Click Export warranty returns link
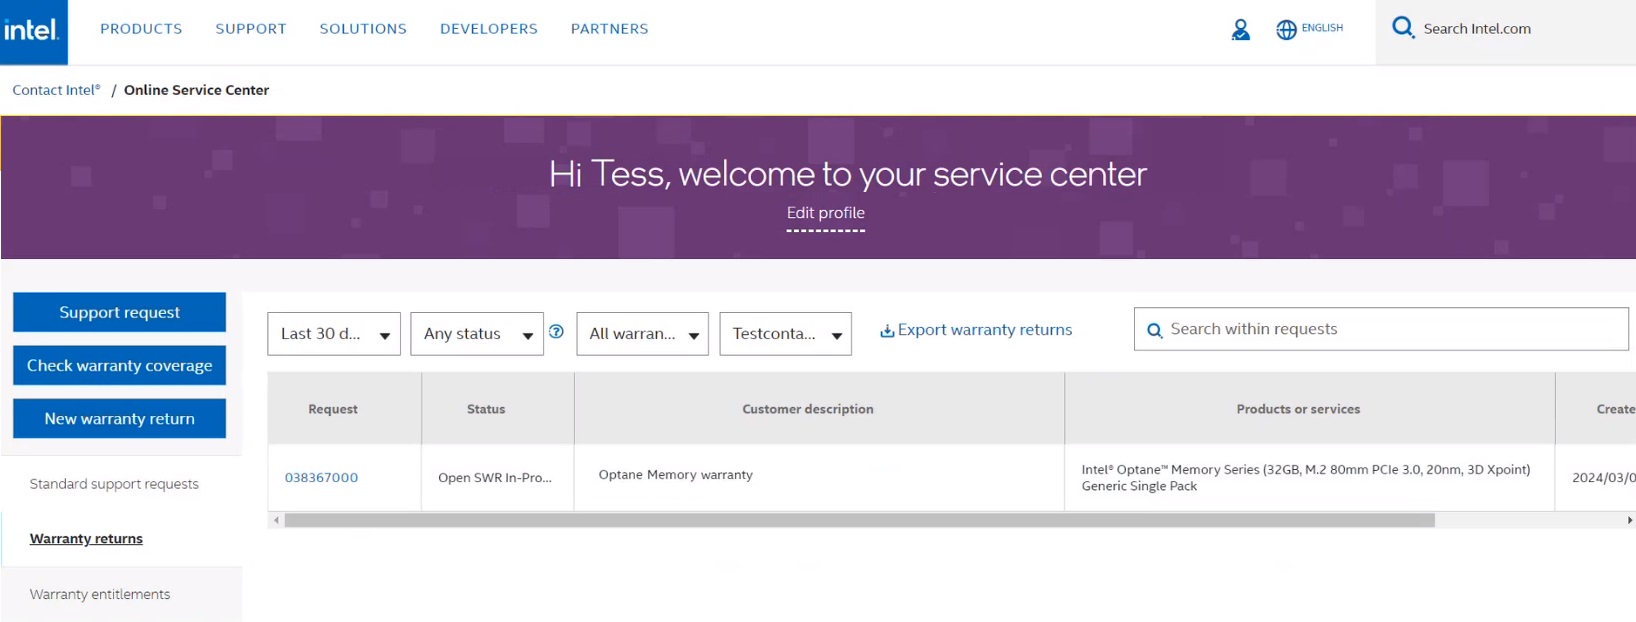 [985, 330]
